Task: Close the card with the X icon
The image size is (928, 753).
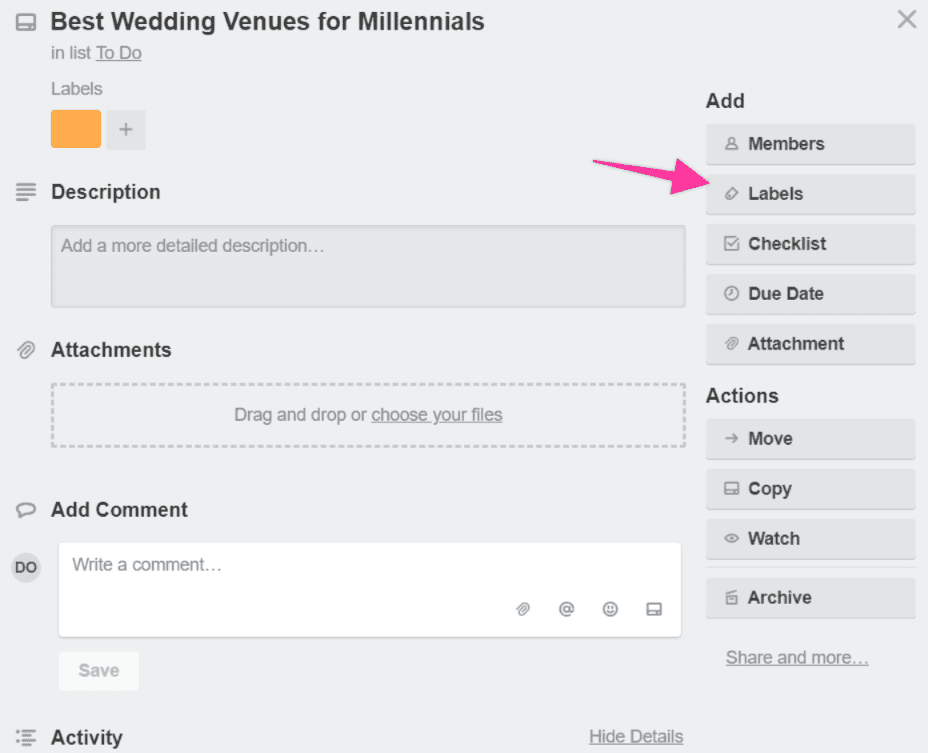Action: click(x=907, y=19)
